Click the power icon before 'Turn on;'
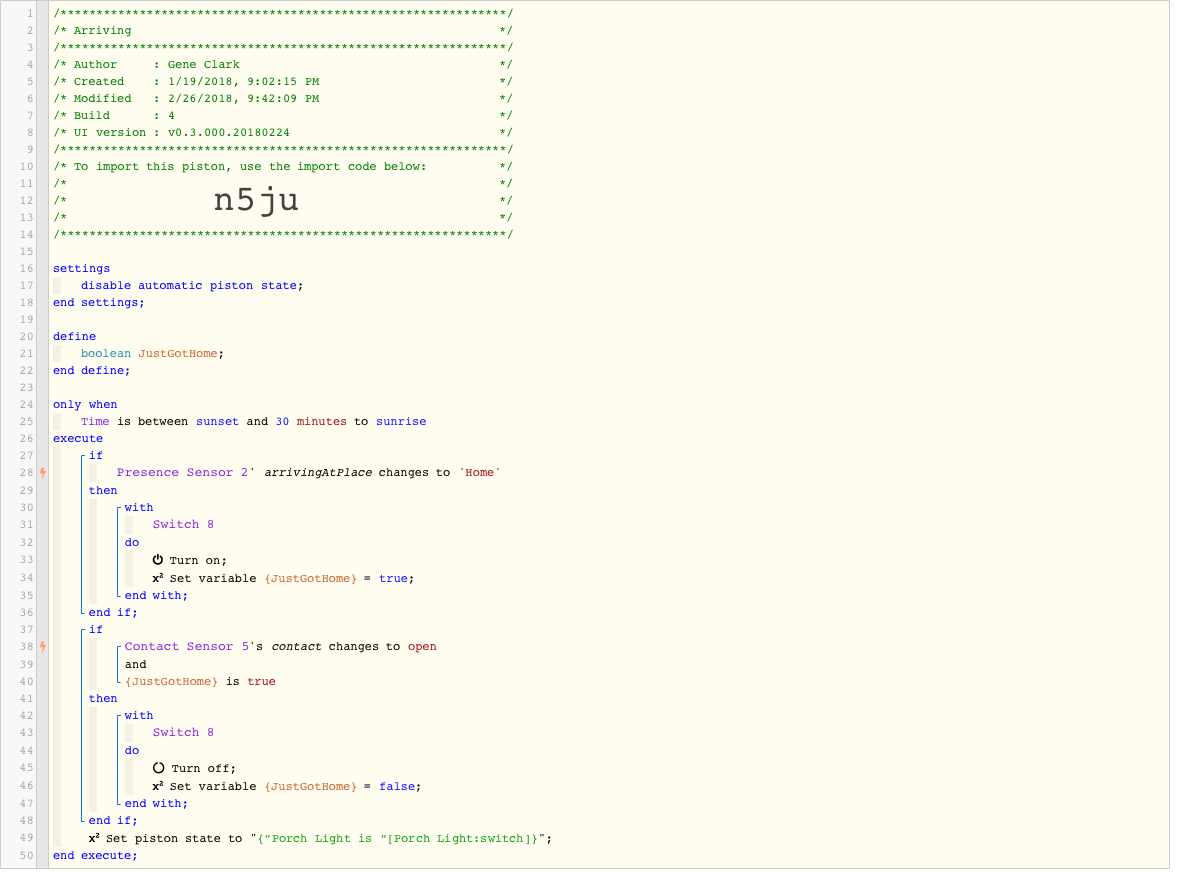1178x877 pixels. (x=158, y=560)
